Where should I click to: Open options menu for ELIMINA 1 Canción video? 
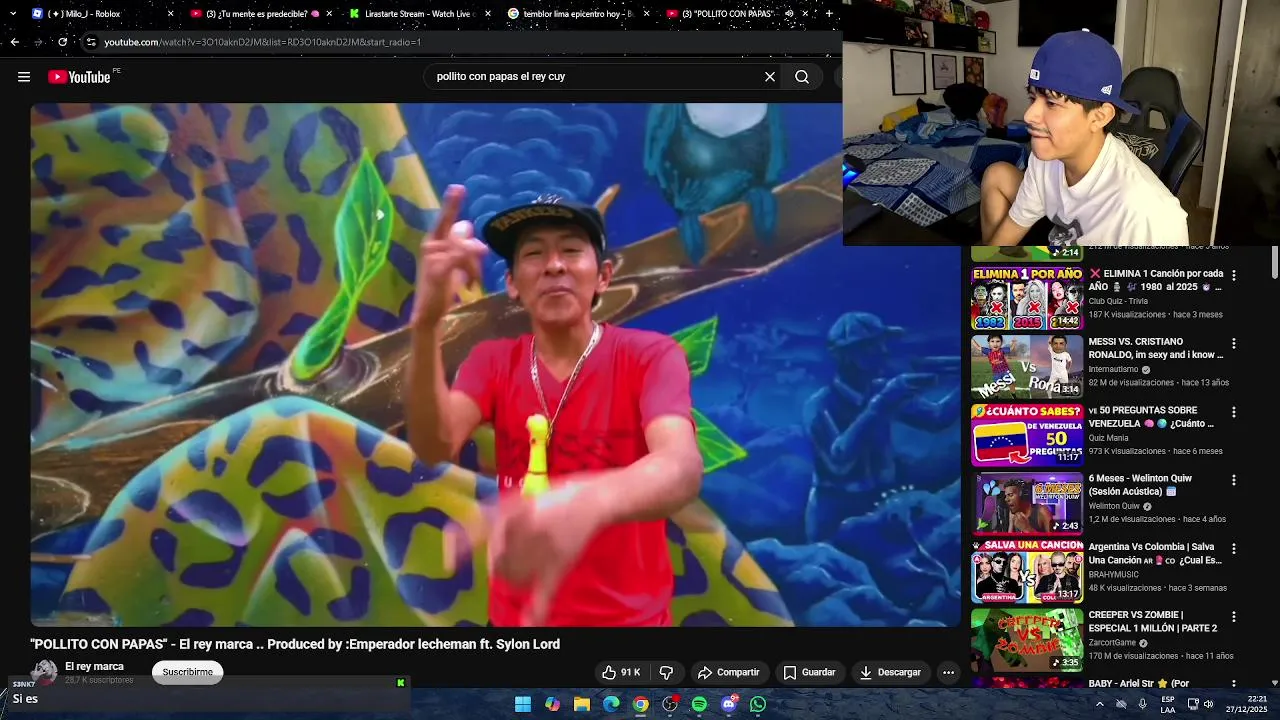(1233, 275)
